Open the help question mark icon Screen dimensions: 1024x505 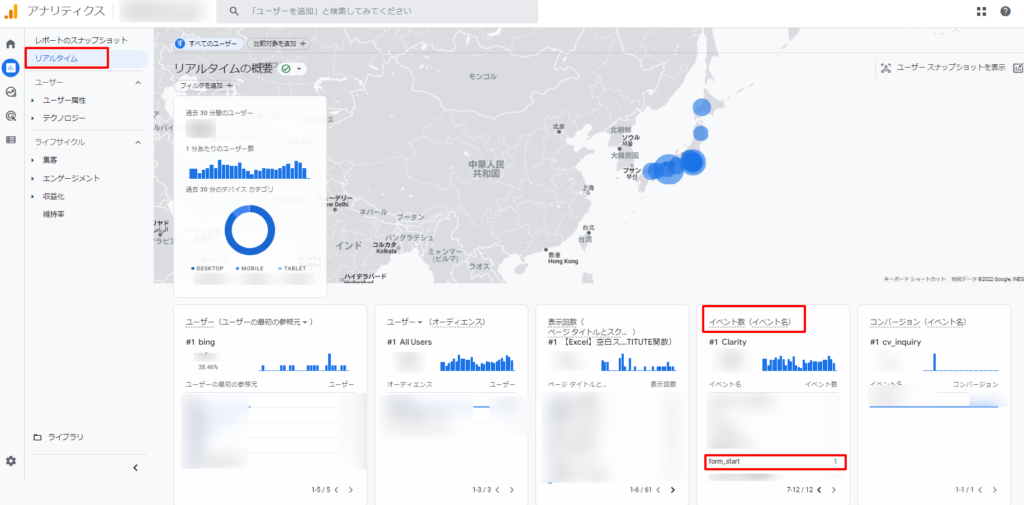pyautogui.click(x=1006, y=11)
